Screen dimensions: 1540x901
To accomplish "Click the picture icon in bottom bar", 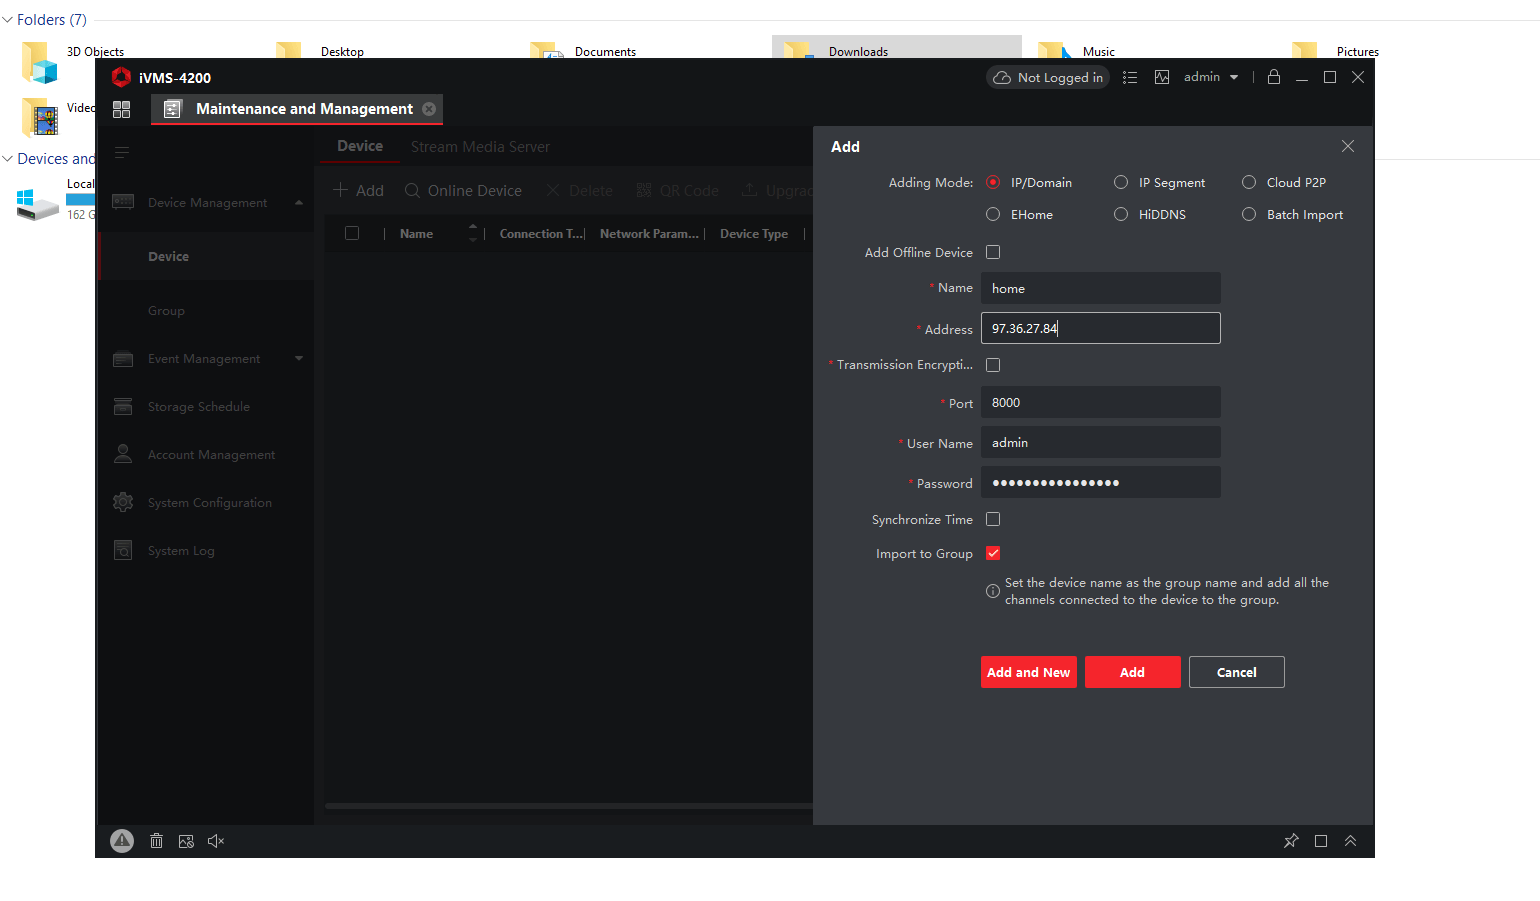I will pyautogui.click(x=186, y=841).
